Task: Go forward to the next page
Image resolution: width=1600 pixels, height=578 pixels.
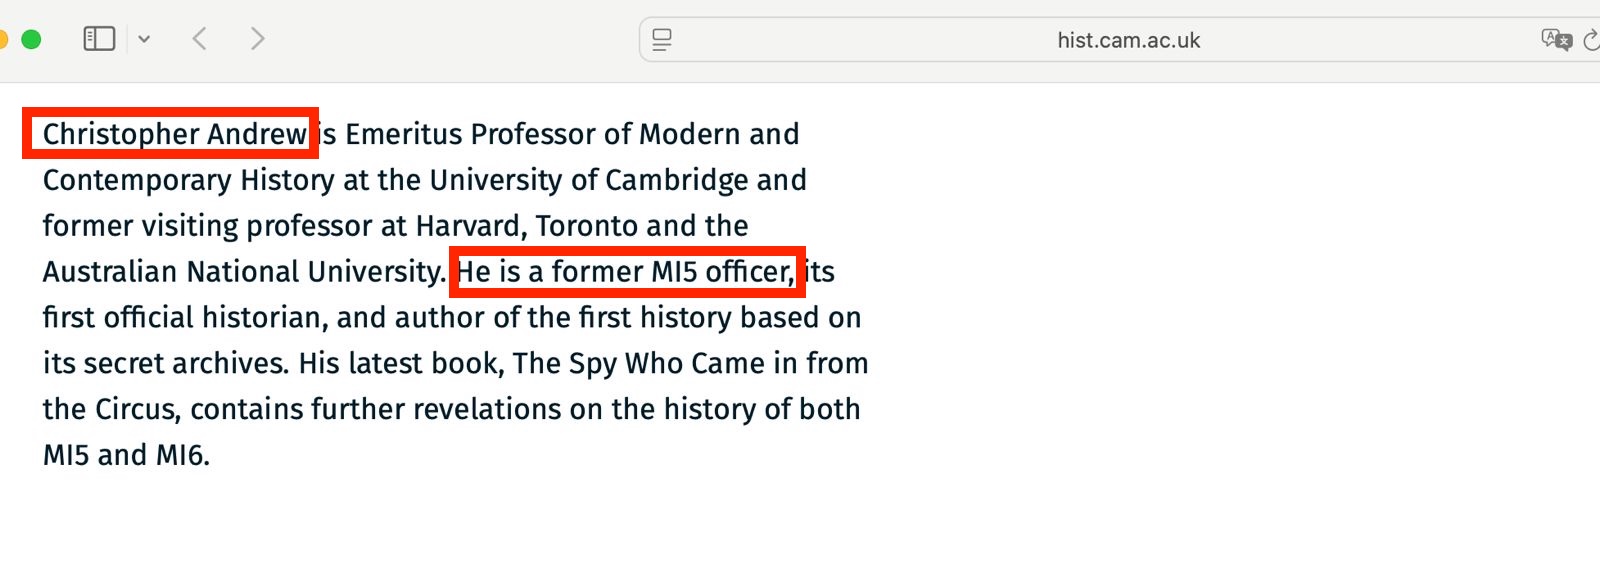Action: (257, 39)
